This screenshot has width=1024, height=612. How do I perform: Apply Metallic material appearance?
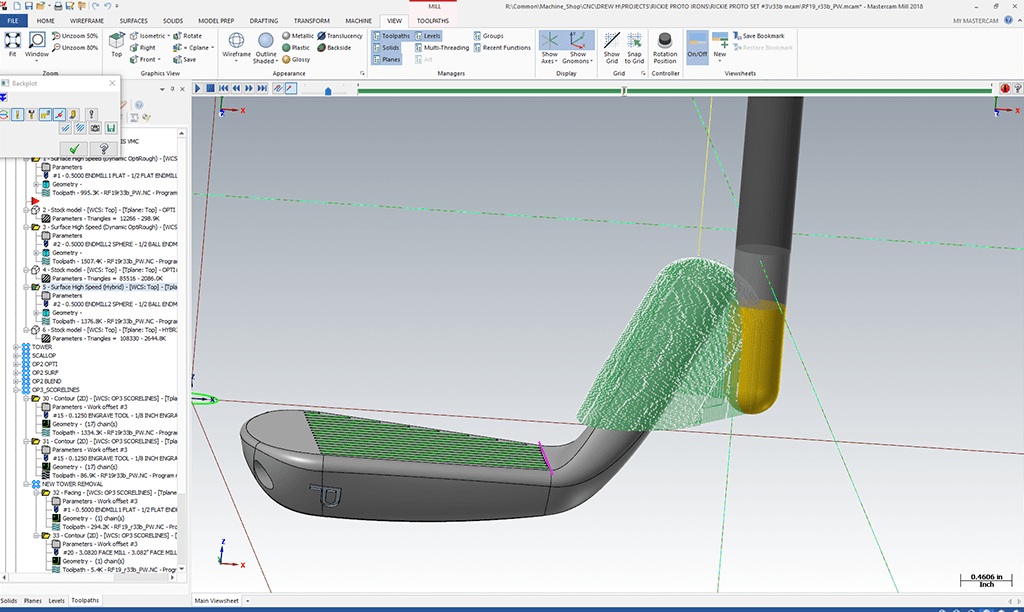(298, 36)
